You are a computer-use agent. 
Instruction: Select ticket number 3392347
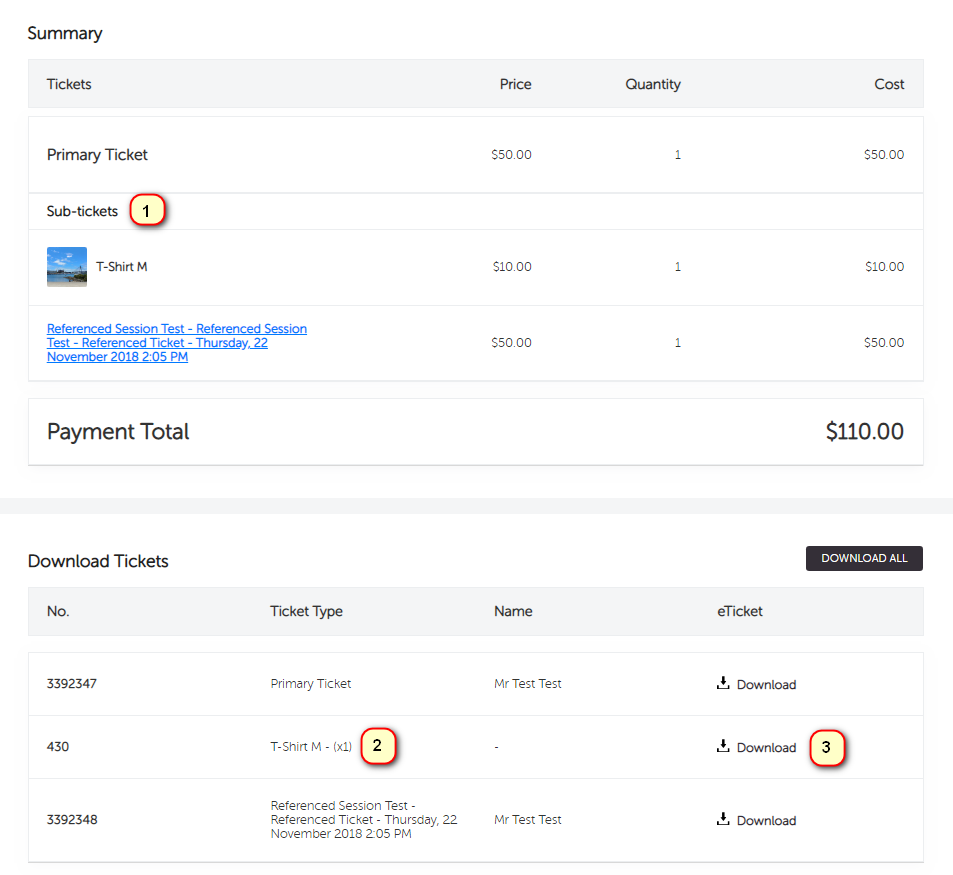tap(72, 684)
